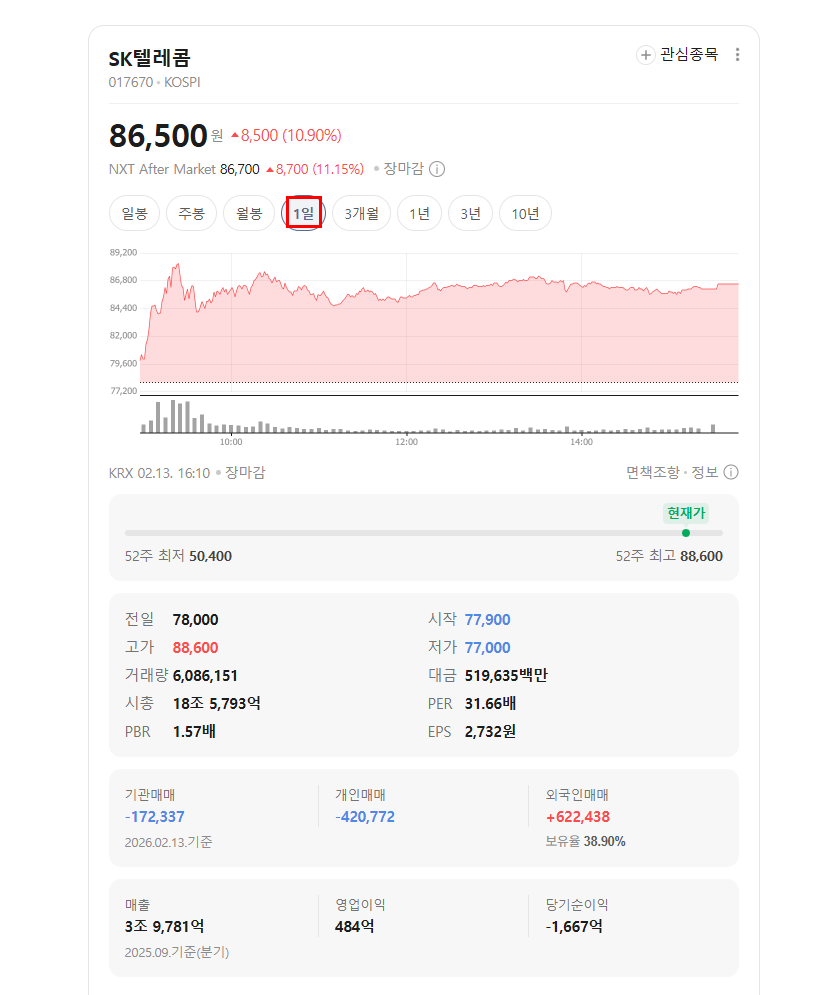816x995 pixels.
Task: Open the 정보 link near chart
Action: pyautogui.click(x=704, y=472)
